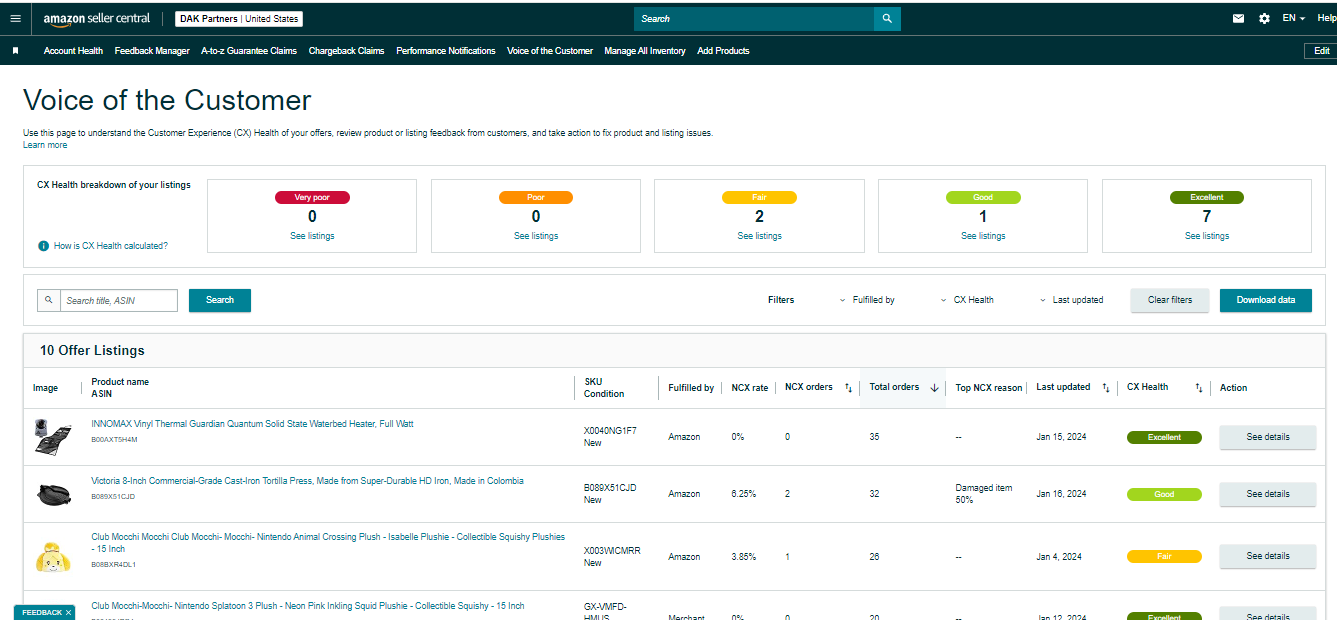The width and height of the screenshot is (1337, 620).
Task: Sort by NCX orders arrows icon
Action: pos(848,388)
